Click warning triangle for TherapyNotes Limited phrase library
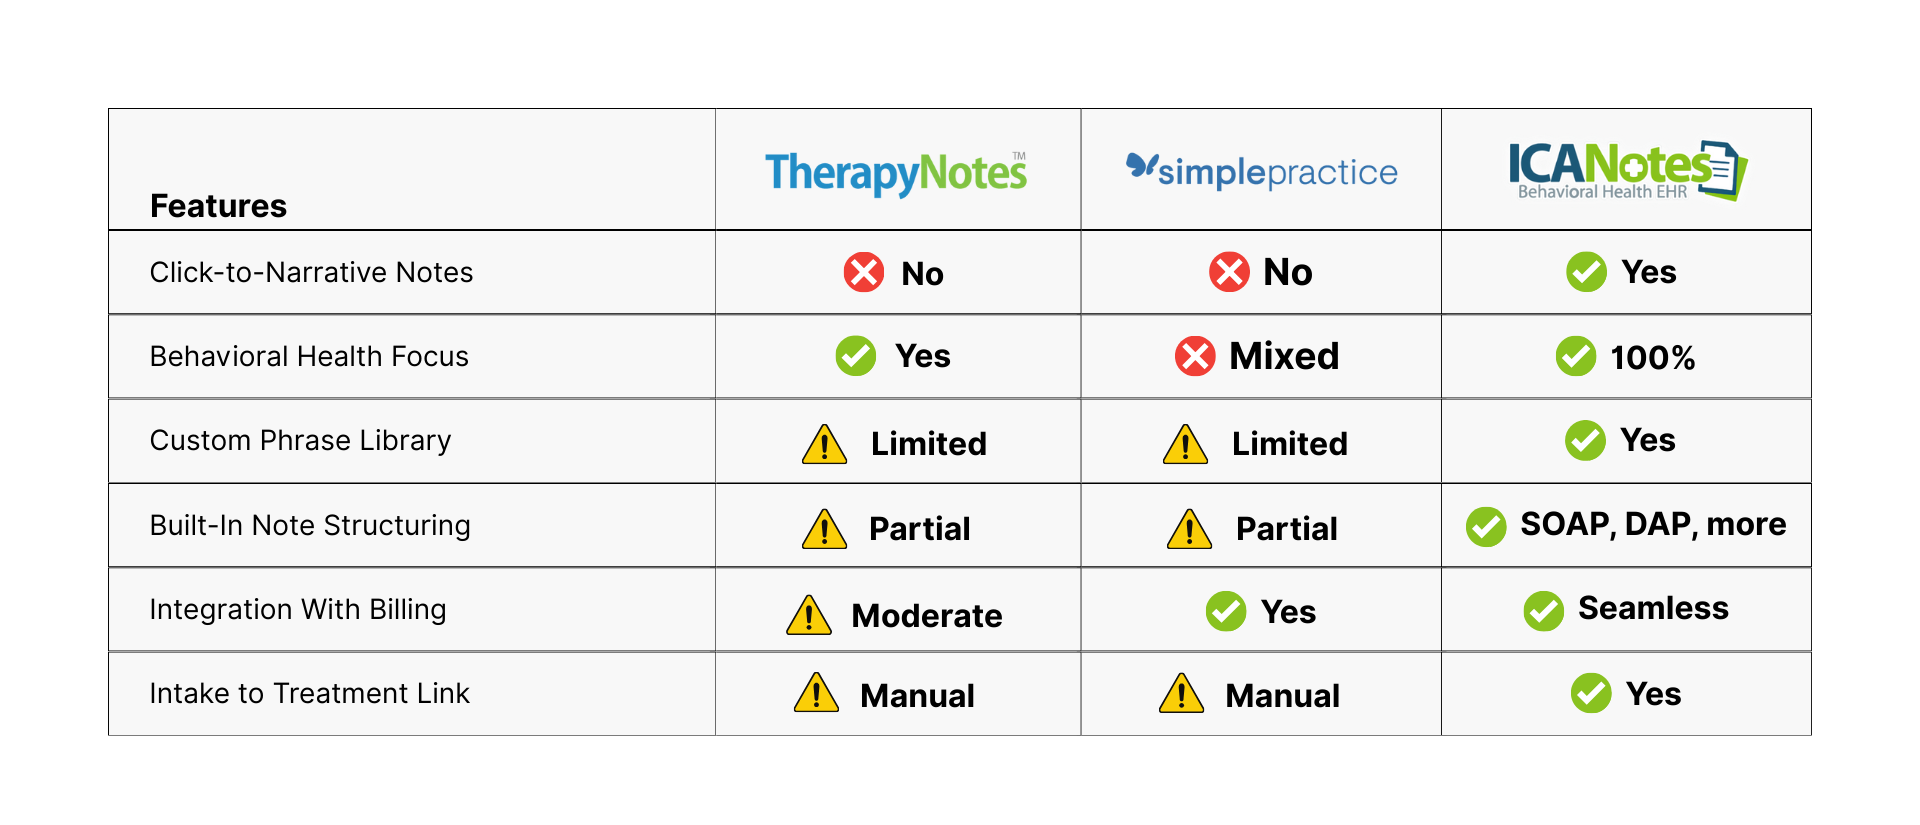 click(x=825, y=444)
